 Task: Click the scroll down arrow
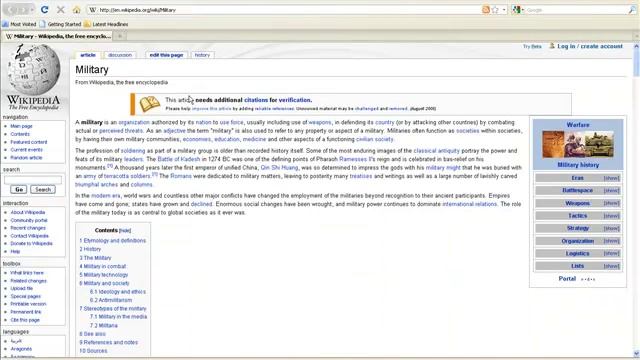tap(636, 353)
